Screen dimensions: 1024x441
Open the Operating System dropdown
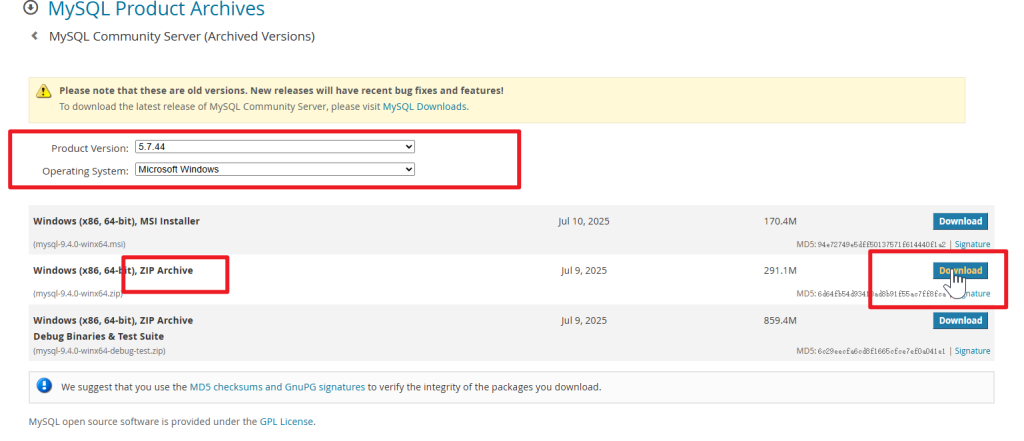(274, 170)
